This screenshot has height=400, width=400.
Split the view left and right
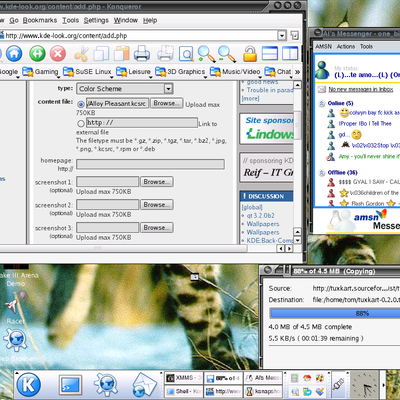tap(290, 53)
